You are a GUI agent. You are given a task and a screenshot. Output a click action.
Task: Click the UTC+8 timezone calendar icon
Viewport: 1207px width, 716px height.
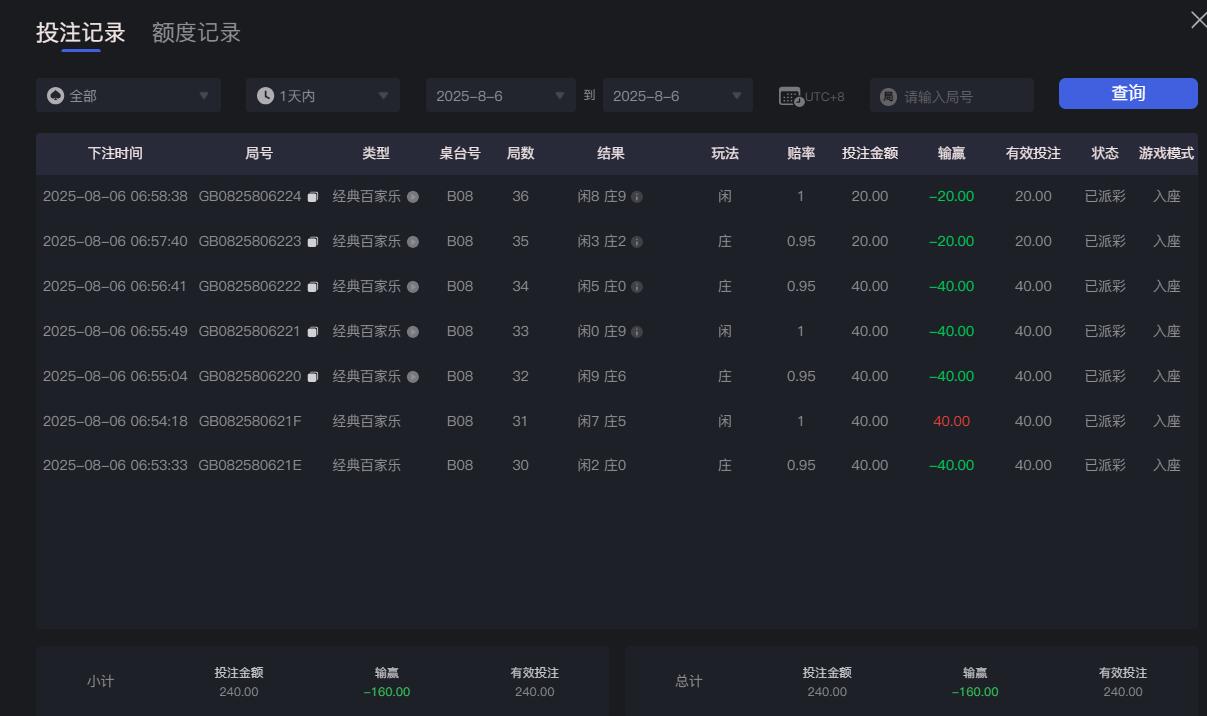(791, 95)
